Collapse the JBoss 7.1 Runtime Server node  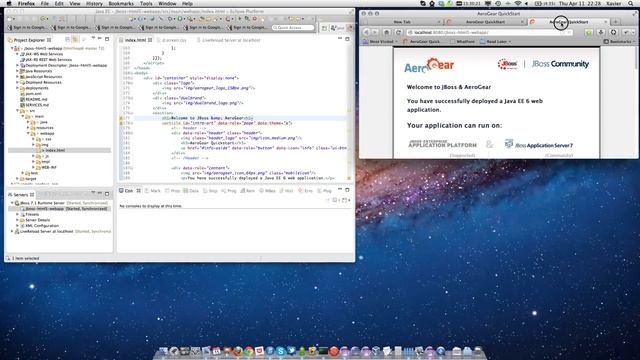[12, 203]
